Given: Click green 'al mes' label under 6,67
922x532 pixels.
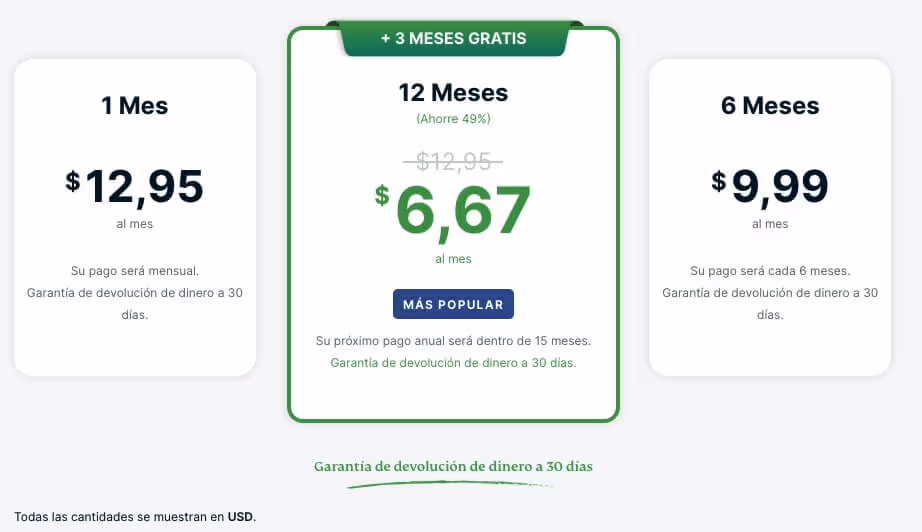Looking at the screenshot, I should (453, 259).
